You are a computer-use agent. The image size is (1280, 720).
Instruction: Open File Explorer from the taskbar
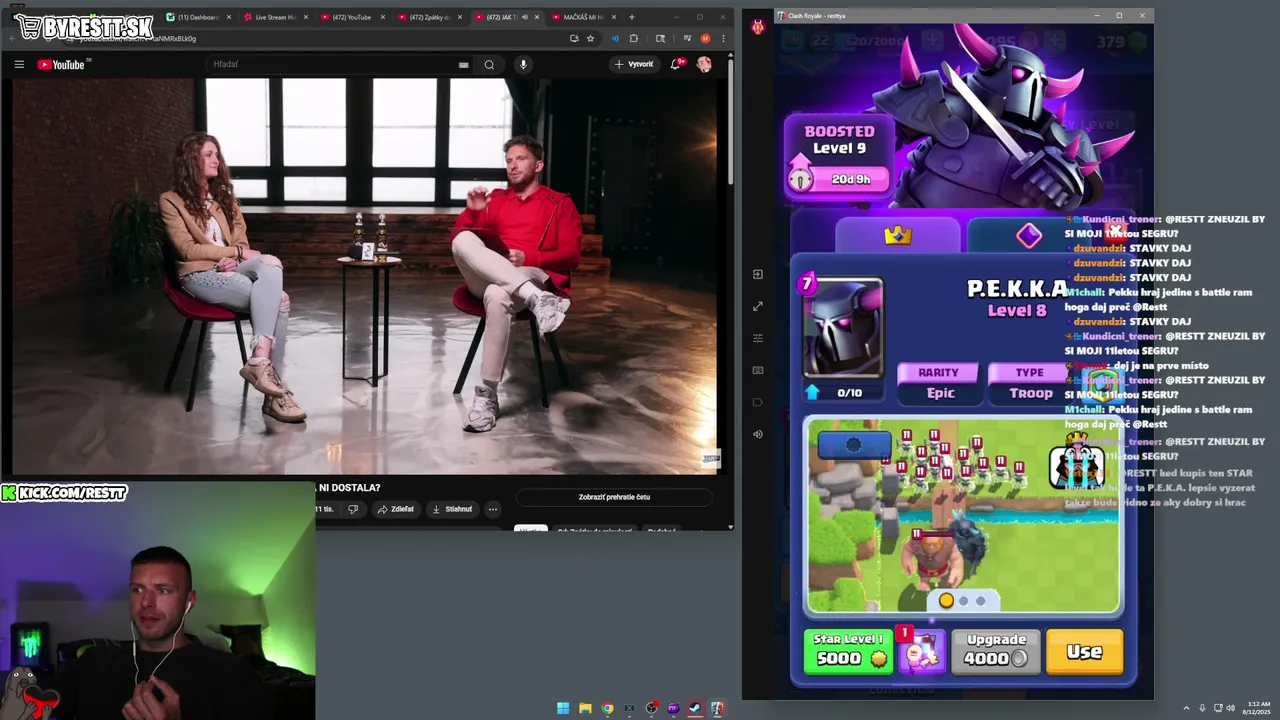click(x=585, y=708)
